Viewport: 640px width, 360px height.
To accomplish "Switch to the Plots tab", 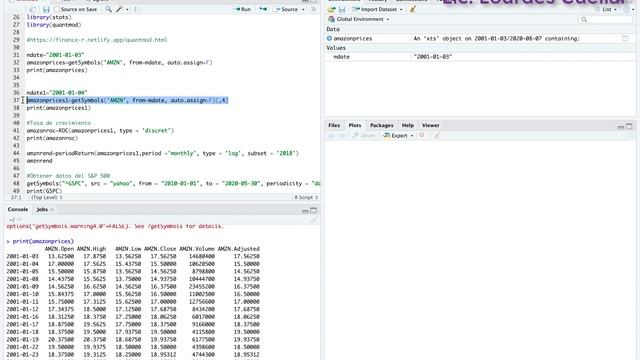I will pyautogui.click(x=355, y=125).
